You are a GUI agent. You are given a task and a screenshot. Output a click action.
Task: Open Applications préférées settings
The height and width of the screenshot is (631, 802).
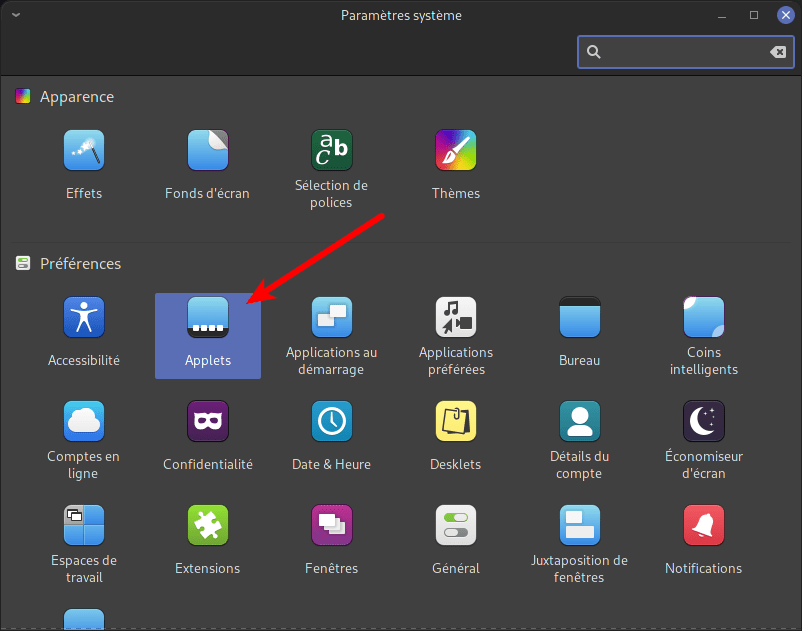click(456, 318)
